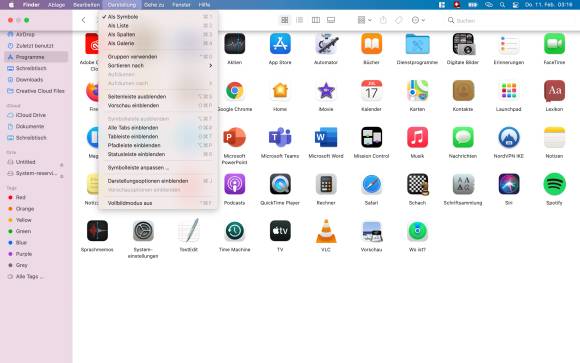Expand the Sortieren nach submenu

pyautogui.click(x=158, y=65)
